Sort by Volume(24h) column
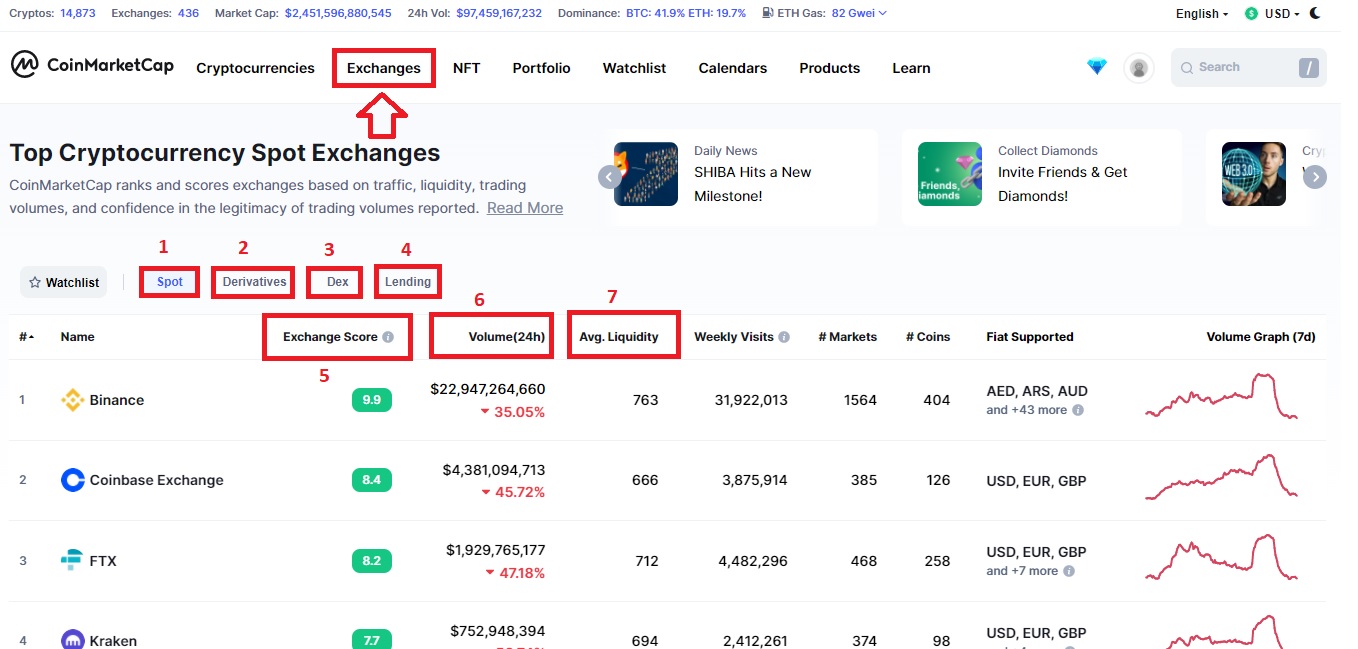 [x=507, y=337]
